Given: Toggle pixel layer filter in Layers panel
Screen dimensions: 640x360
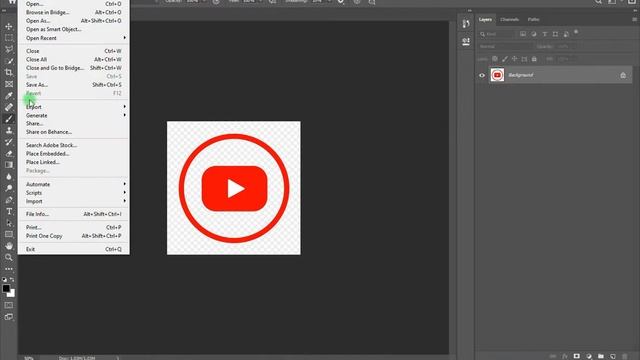Looking at the screenshot, I should [x=523, y=34].
